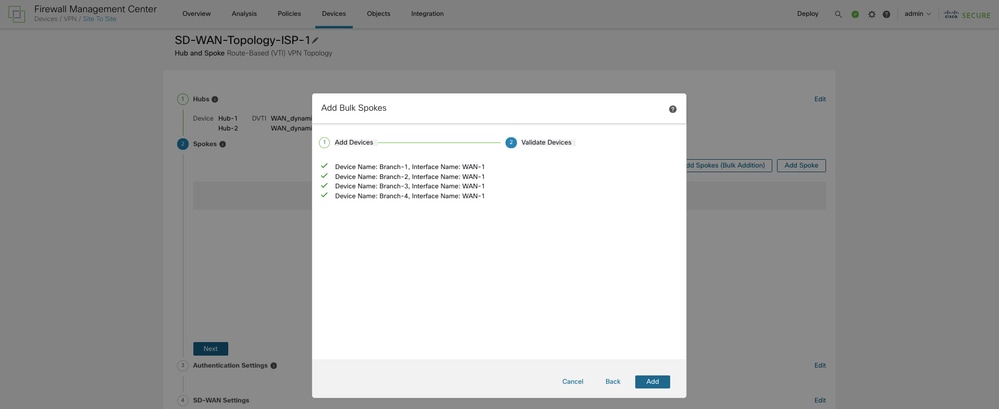Click Edit link for Authentication Settings
Image resolution: width=999 pixels, height=409 pixels.
820,366
